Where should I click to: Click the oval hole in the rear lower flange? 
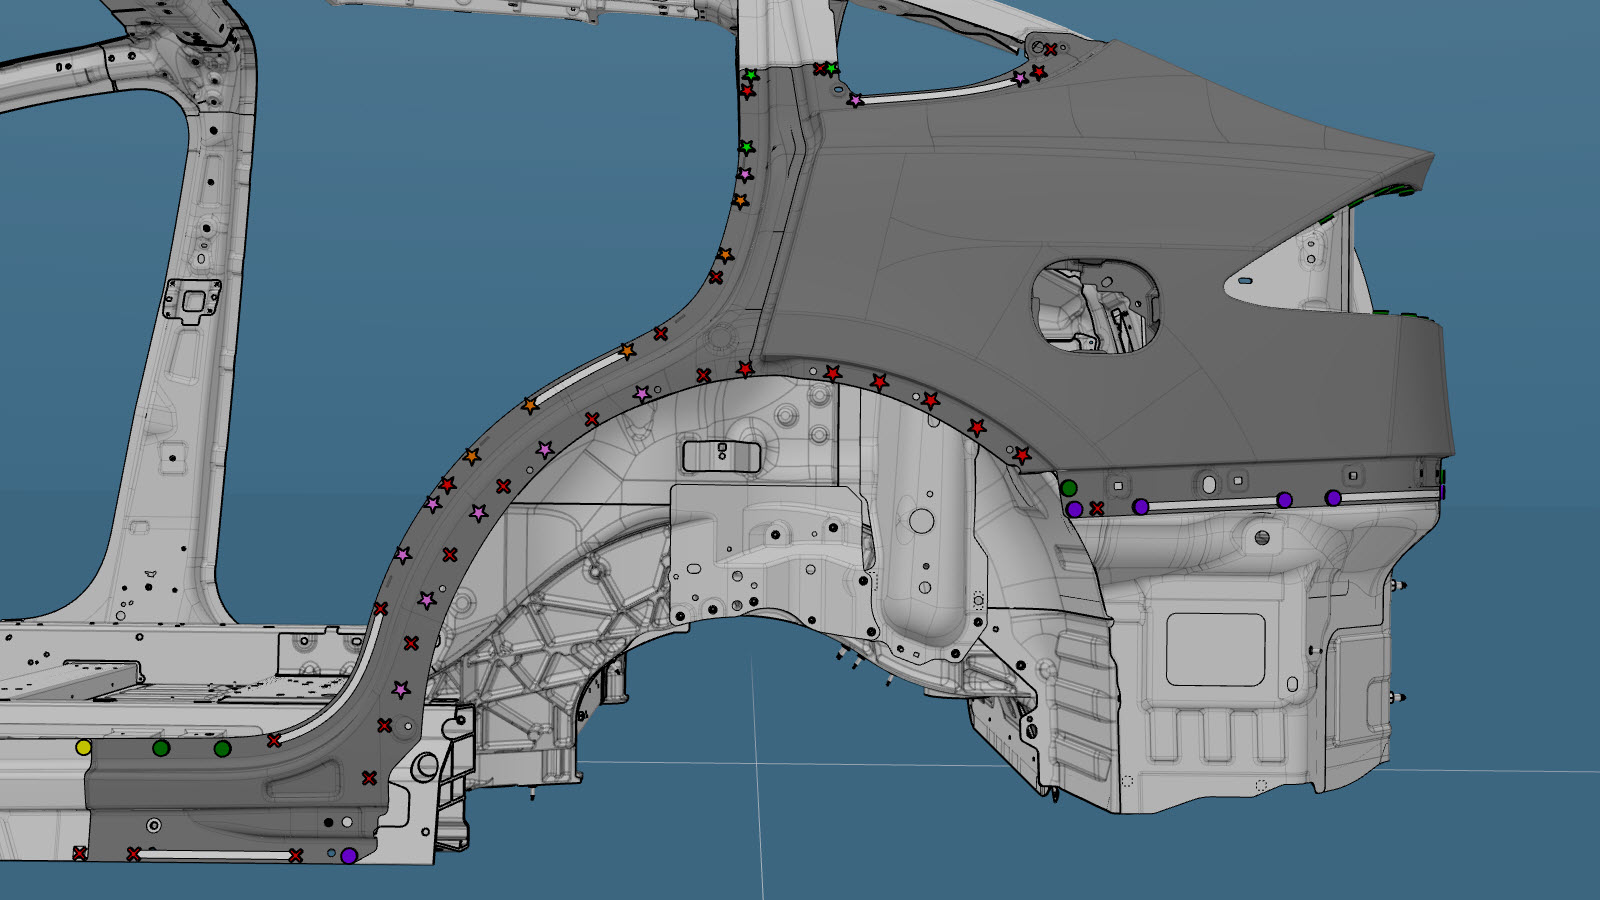[1209, 485]
